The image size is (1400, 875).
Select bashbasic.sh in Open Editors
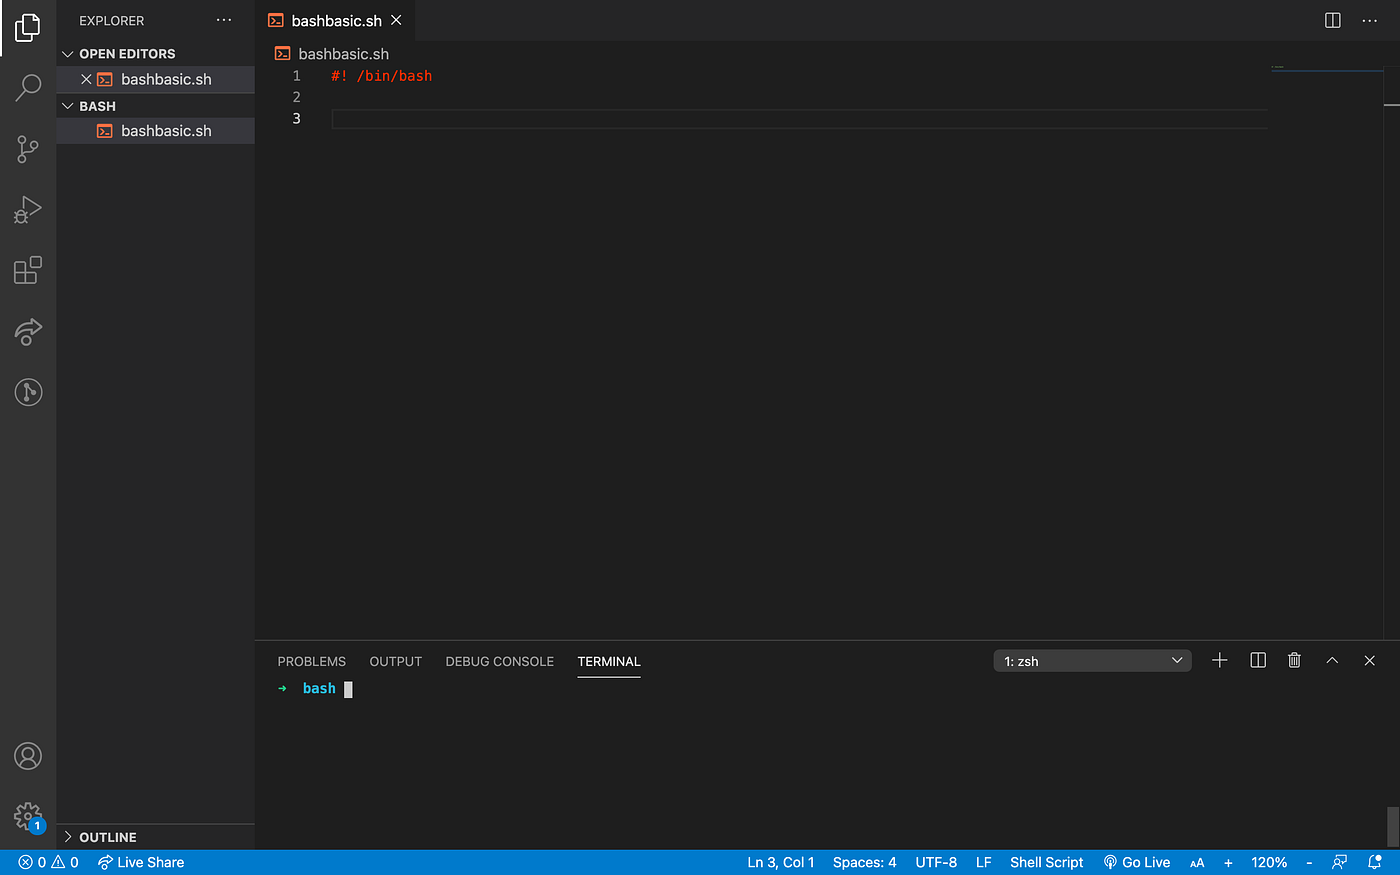(155, 79)
